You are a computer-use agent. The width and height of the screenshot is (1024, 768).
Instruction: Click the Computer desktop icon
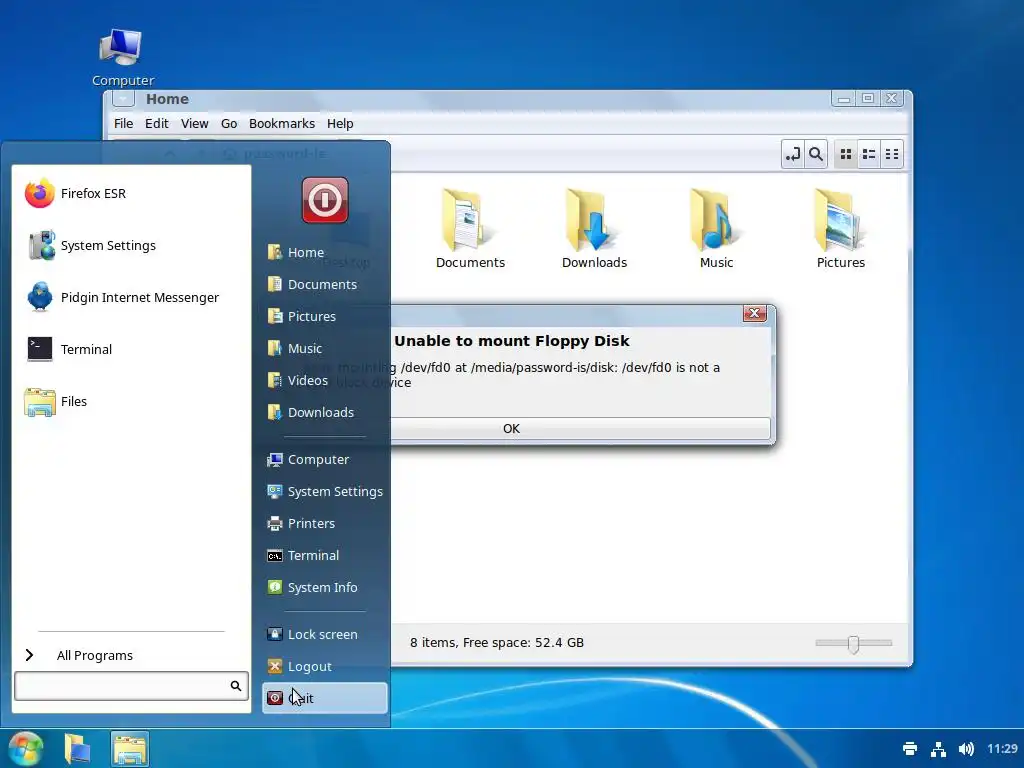(x=122, y=57)
